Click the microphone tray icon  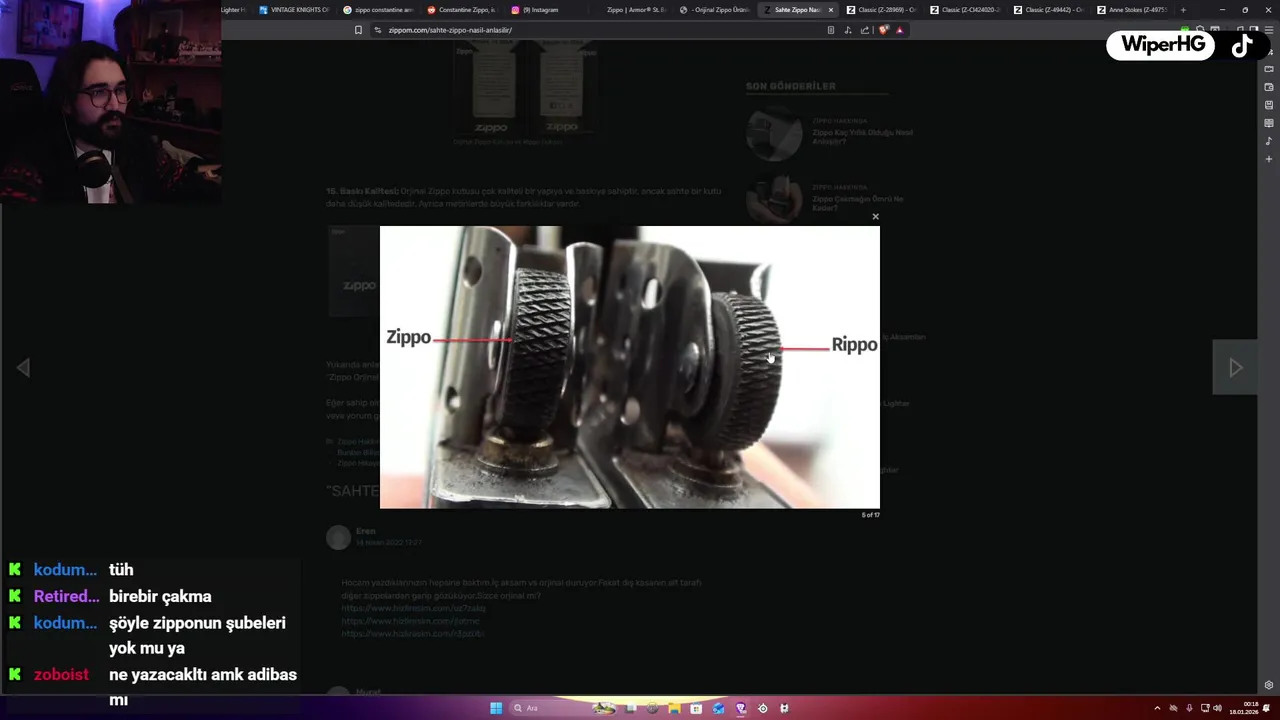[1189, 708]
